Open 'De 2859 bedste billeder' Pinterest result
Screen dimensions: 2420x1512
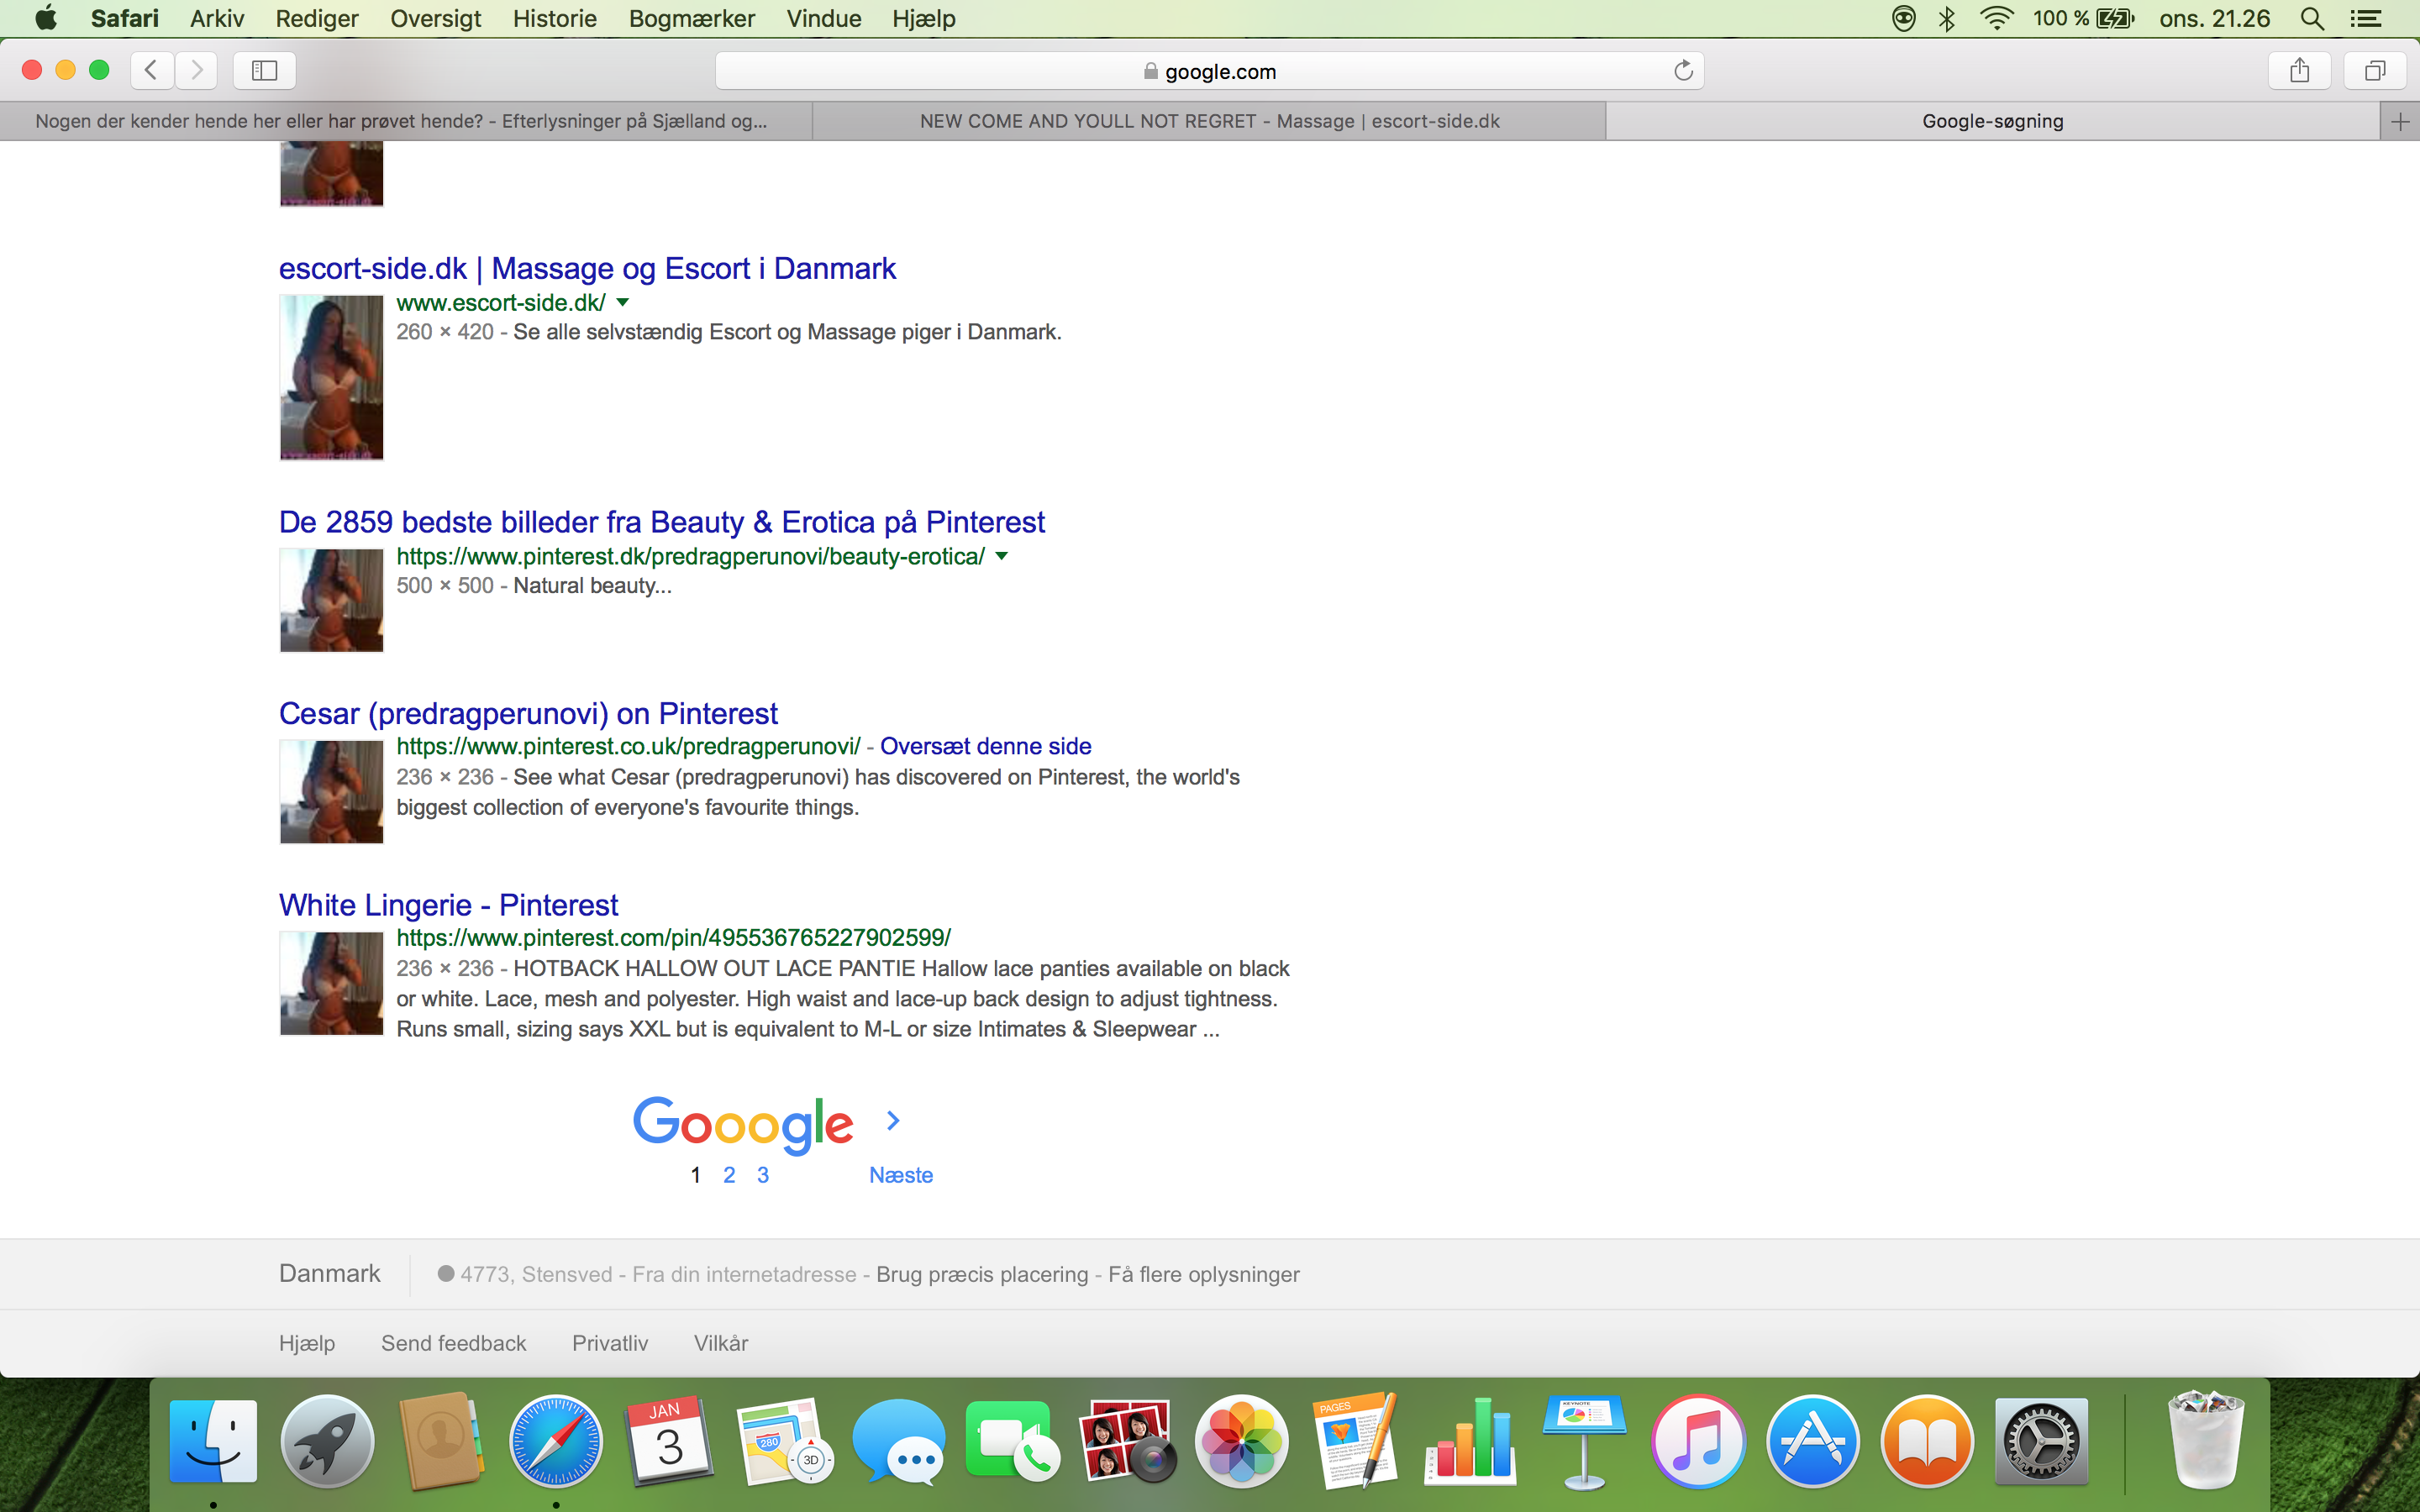[662, 522]
